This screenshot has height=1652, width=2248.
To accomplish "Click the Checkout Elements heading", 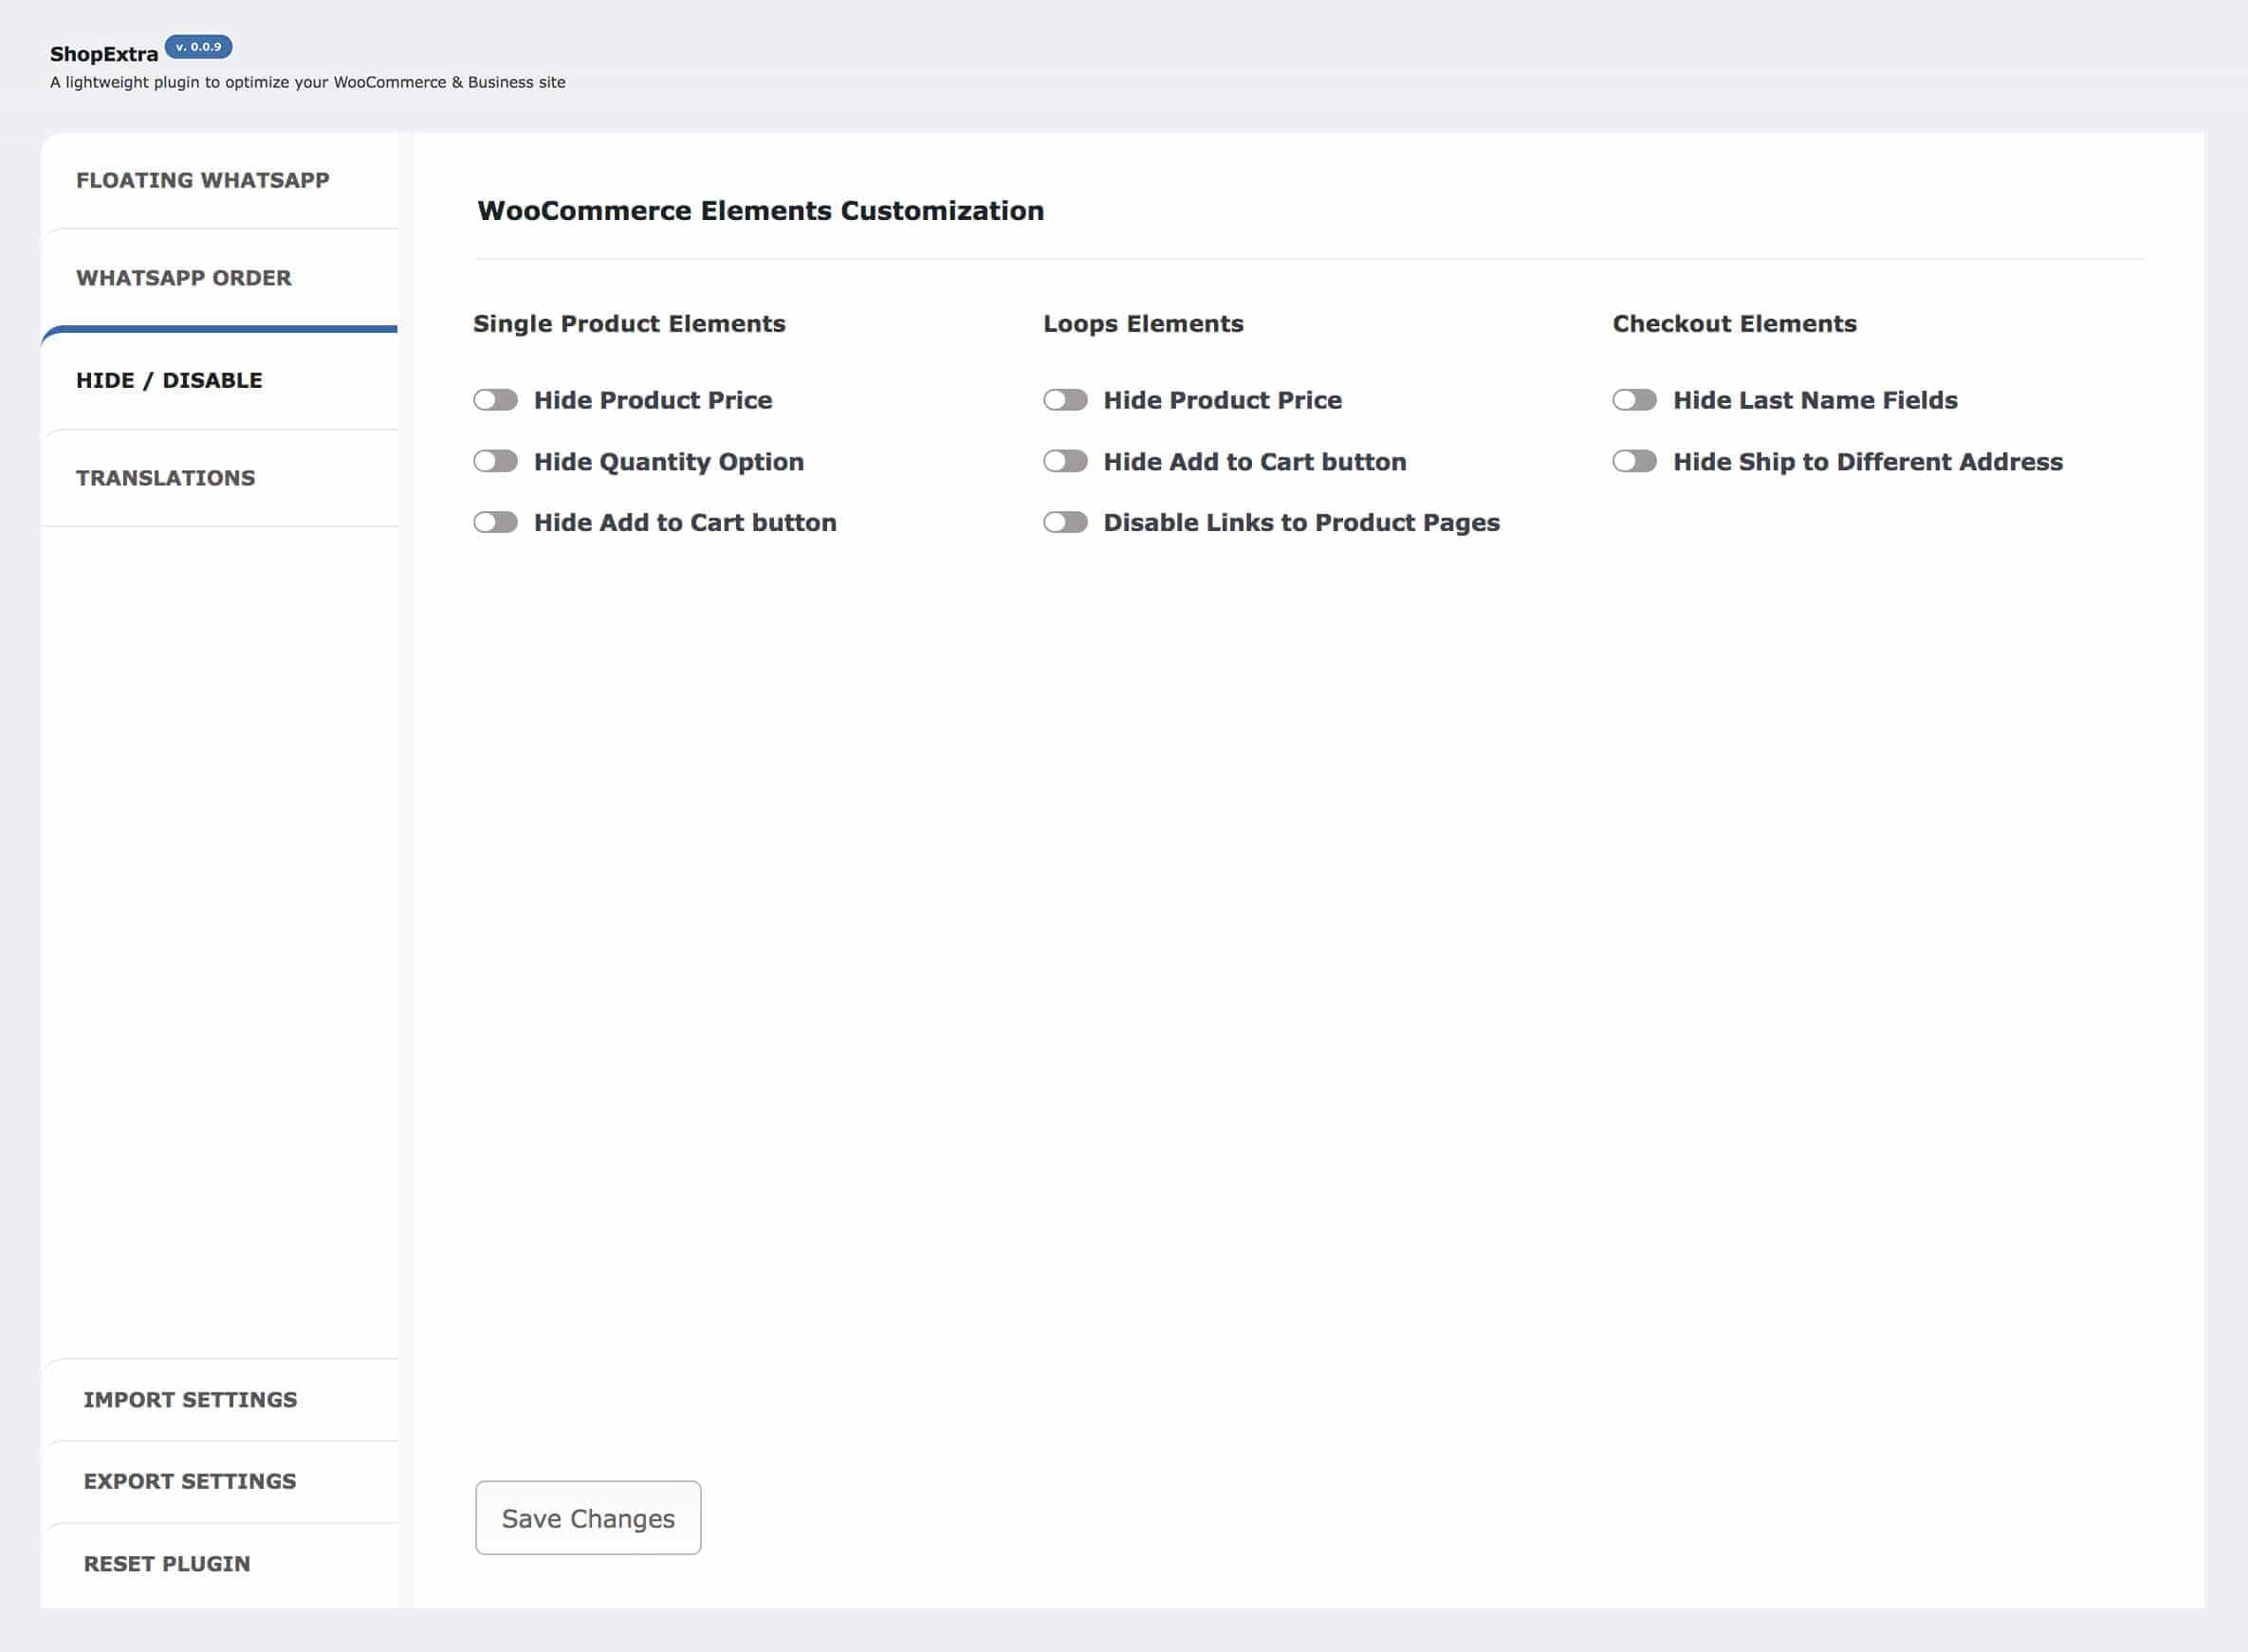I will pyautogui.click(x=1734, y=324).
